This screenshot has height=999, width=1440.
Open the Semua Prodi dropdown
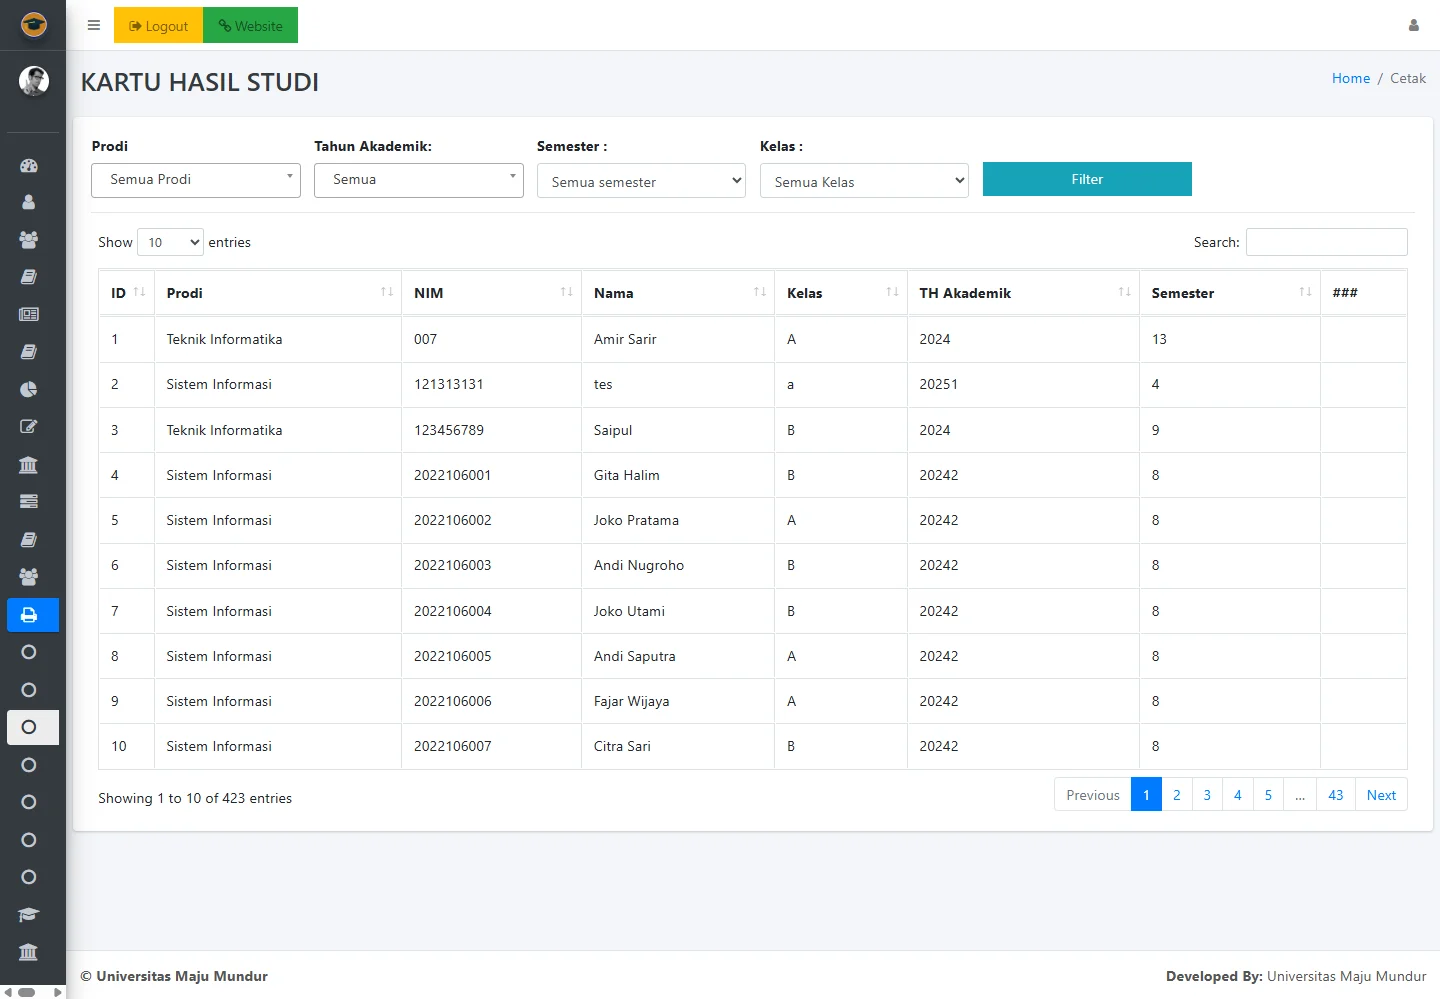[x=196, y=180]
